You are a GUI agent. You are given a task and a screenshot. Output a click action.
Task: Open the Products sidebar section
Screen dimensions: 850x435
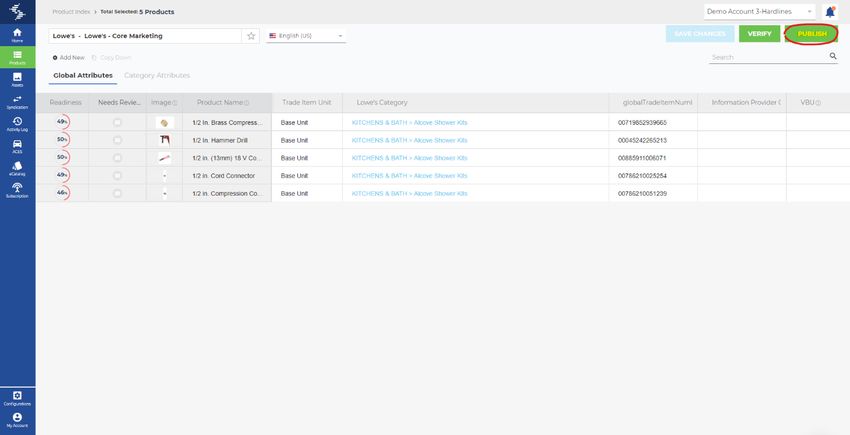click(x=17, y=57)
